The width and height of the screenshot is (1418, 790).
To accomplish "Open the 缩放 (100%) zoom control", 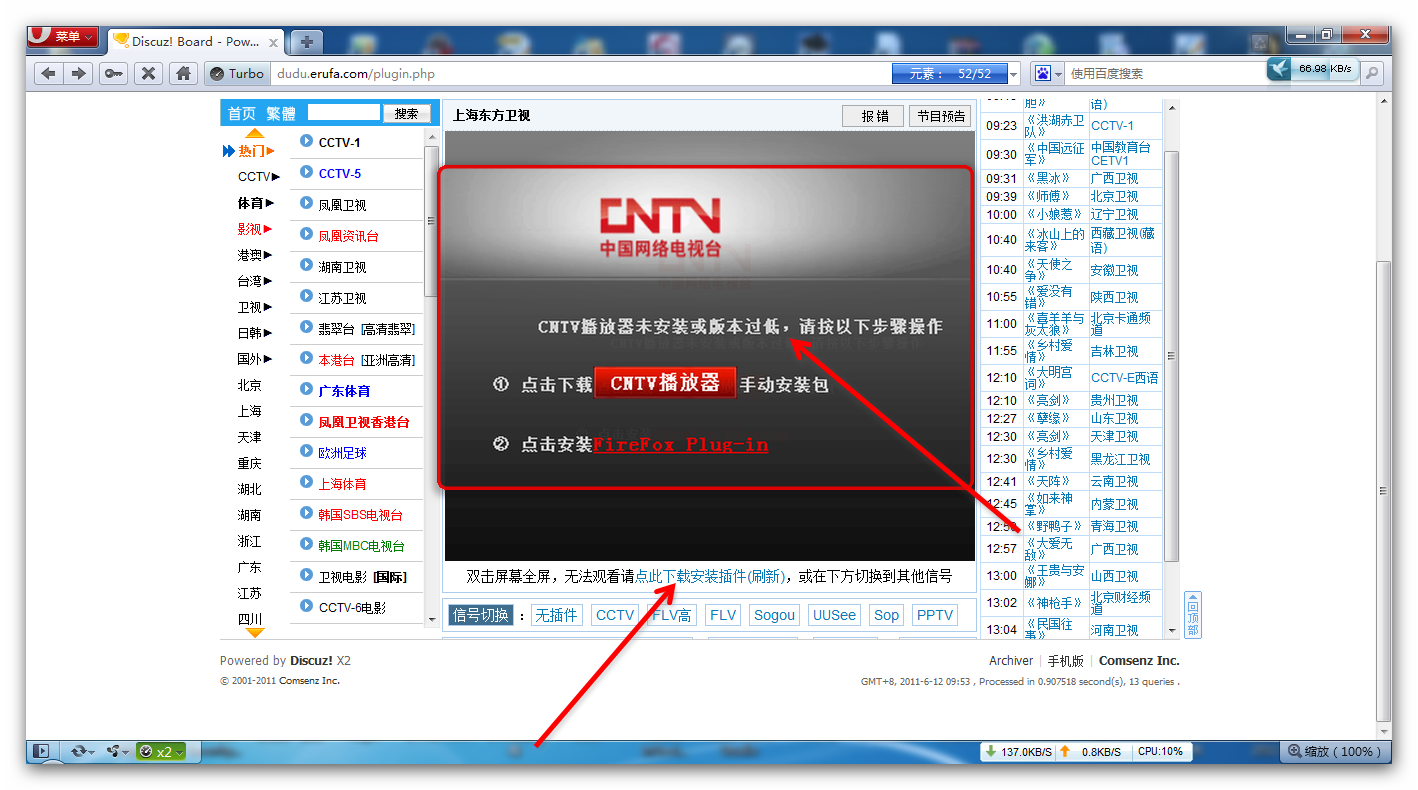I will [x=1337, y=751].
